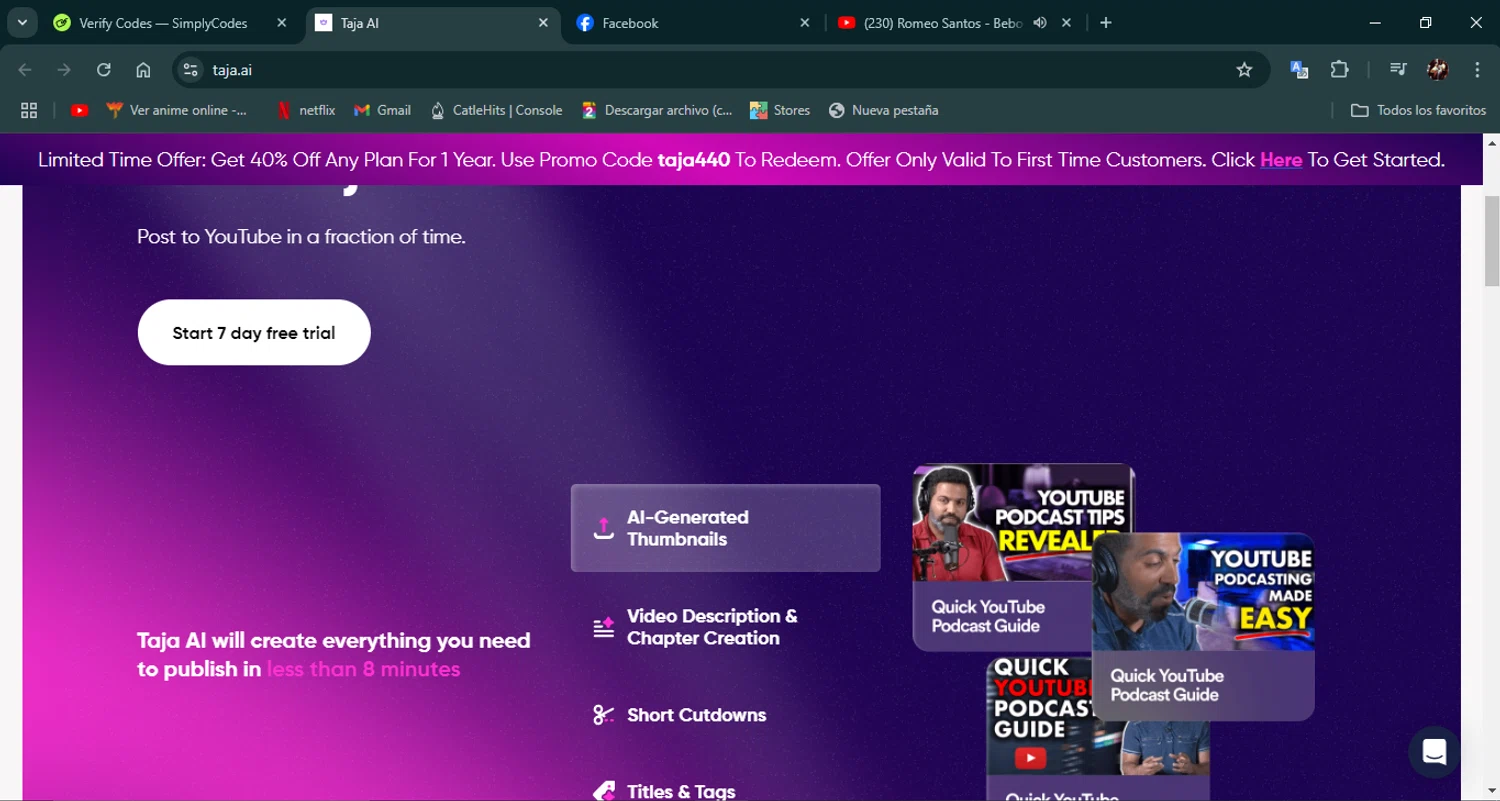Click the list-sparkle icon beside Video Description
The image size is (1500, 801).
pyautogui.click(x=603, y=628)
